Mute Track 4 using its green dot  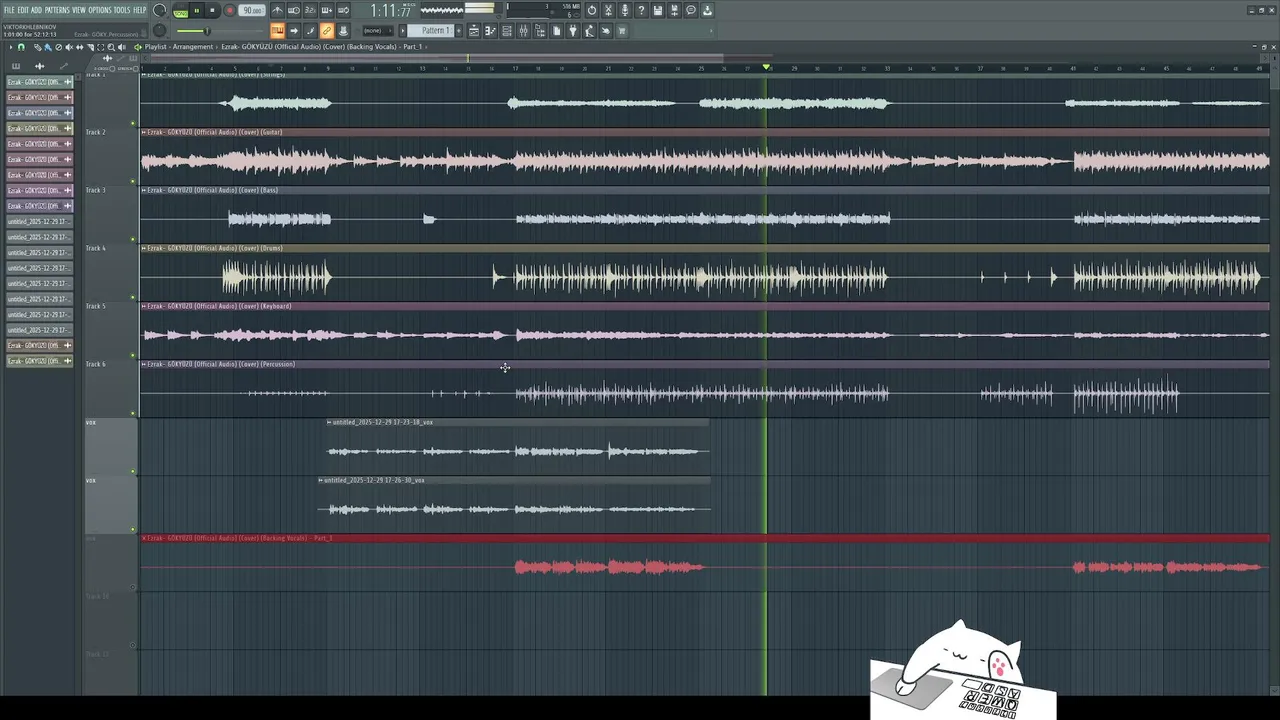(132, 297)
